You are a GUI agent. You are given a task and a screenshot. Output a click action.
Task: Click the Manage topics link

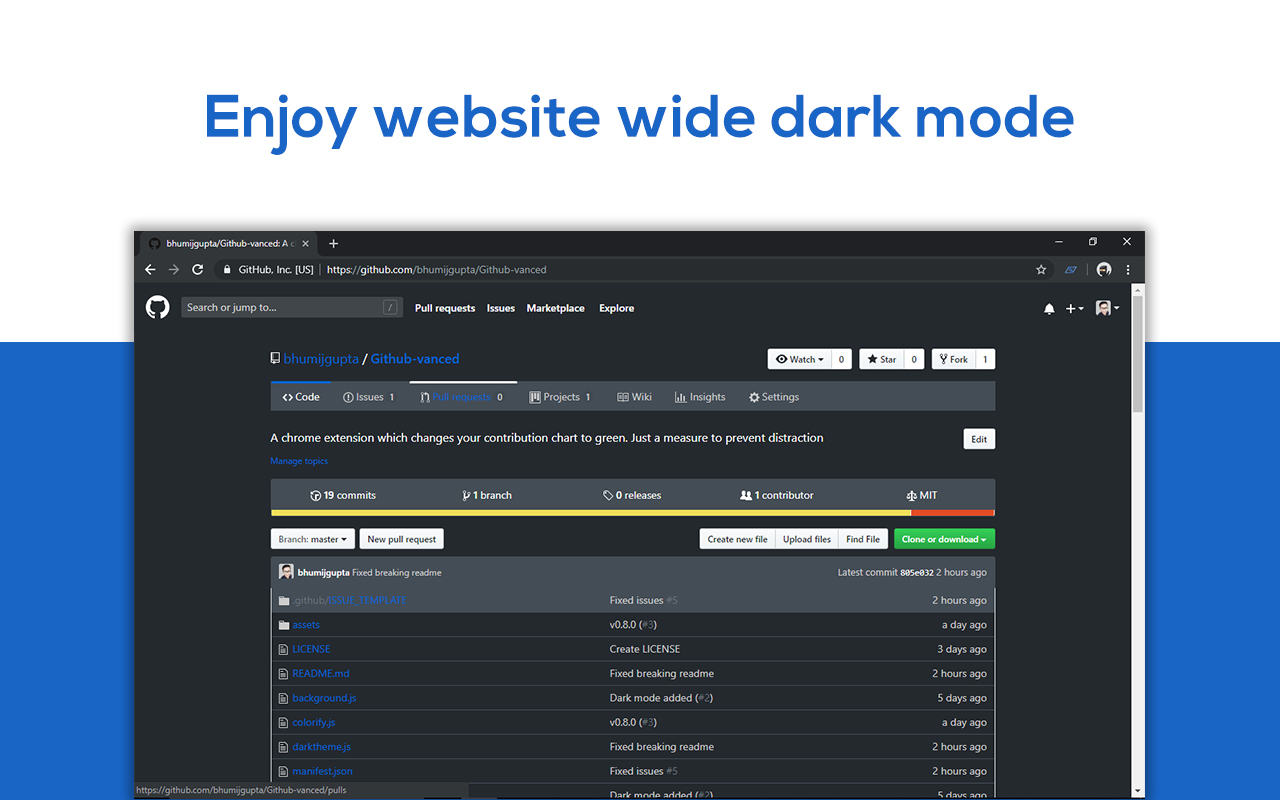point(299,461)
